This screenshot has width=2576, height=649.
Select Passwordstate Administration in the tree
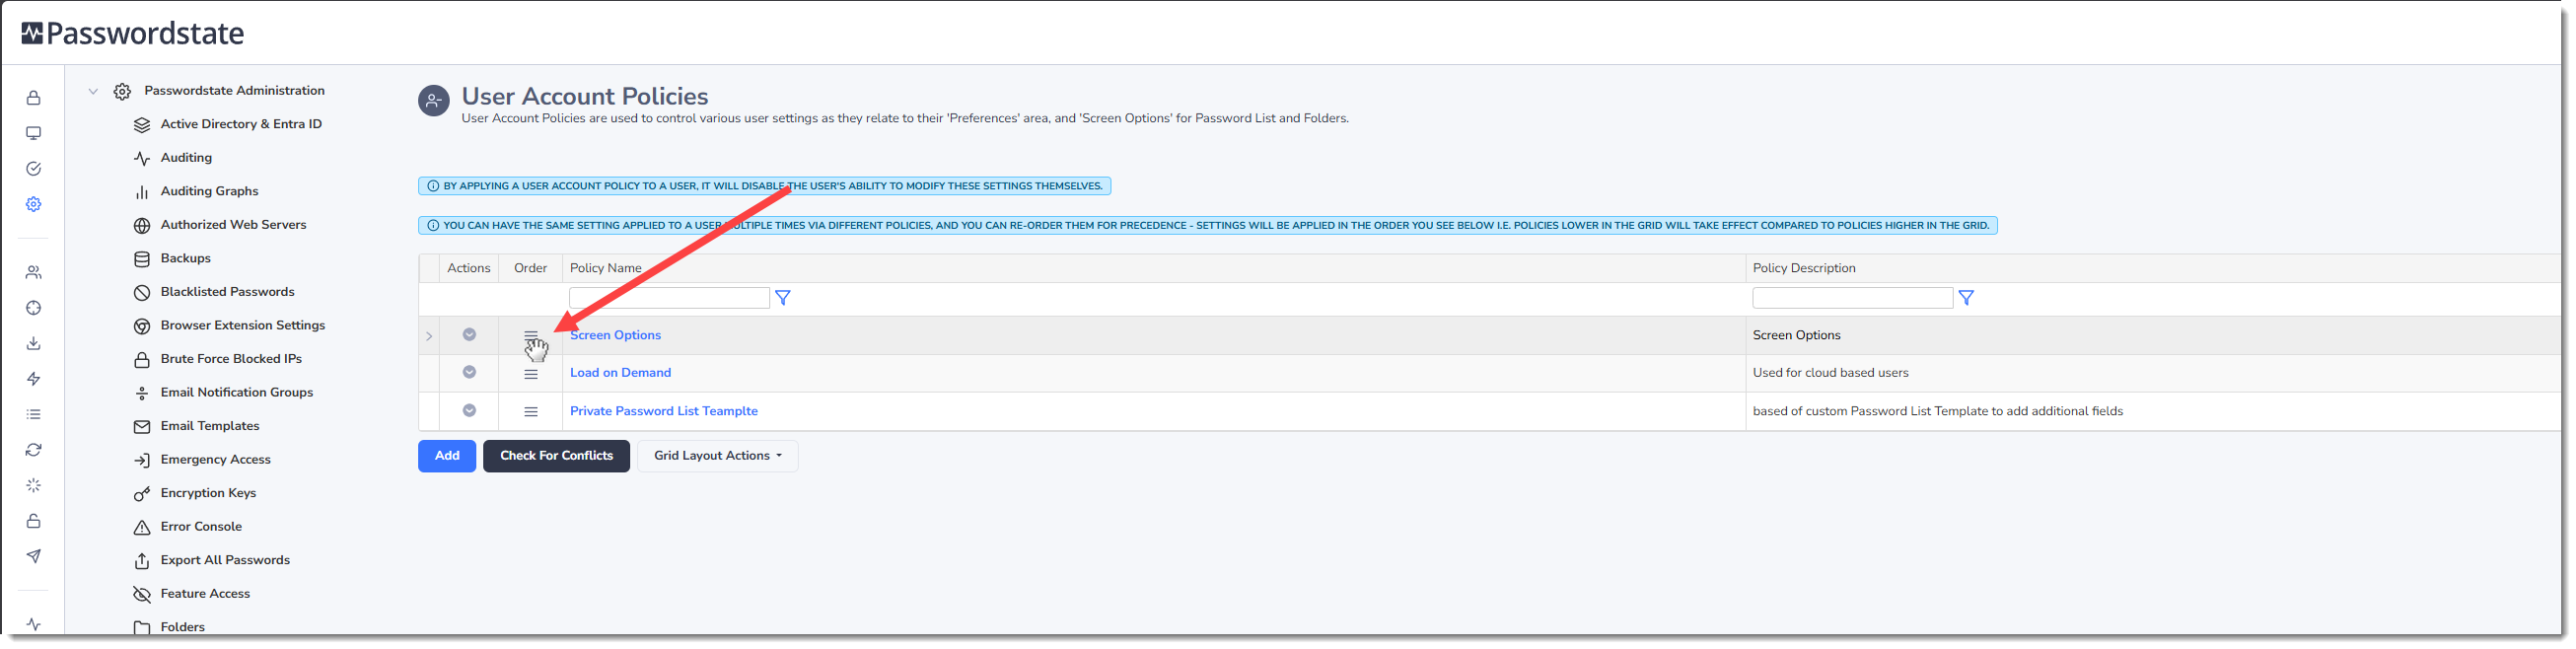pos(234,91)
